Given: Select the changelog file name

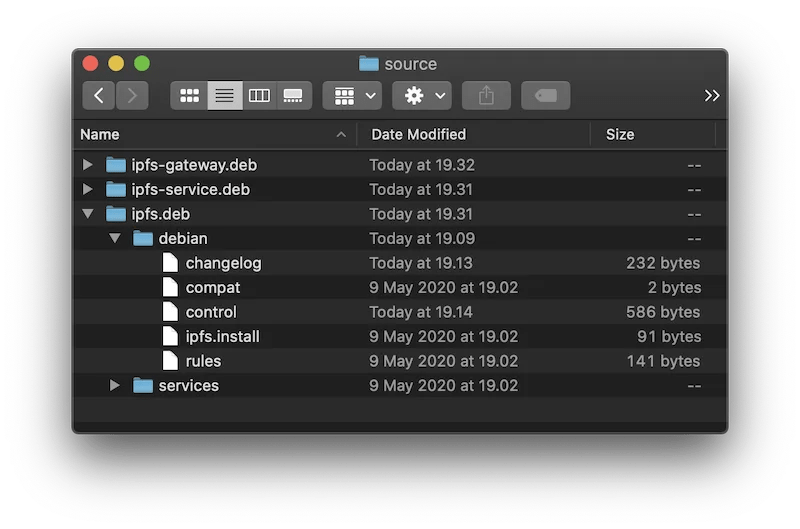Looking at the screenshot, I should click(x=223, y=263).
